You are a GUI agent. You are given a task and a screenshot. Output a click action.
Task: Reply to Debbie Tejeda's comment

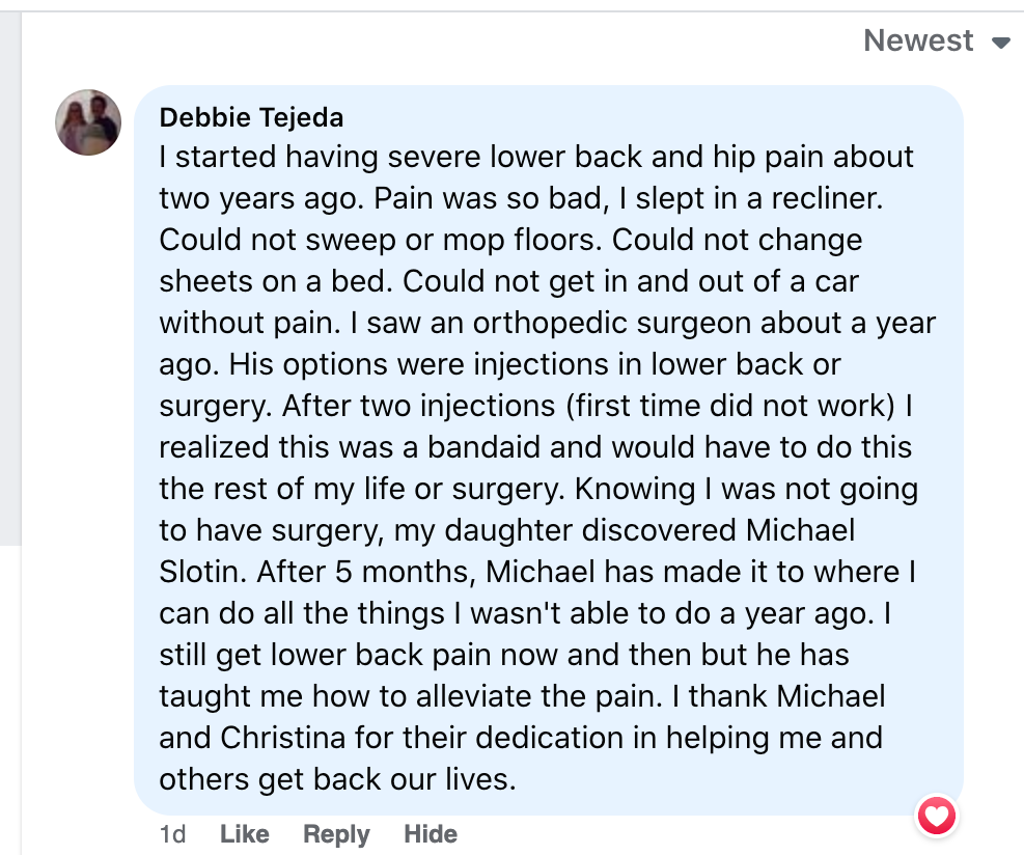(336, 834)
